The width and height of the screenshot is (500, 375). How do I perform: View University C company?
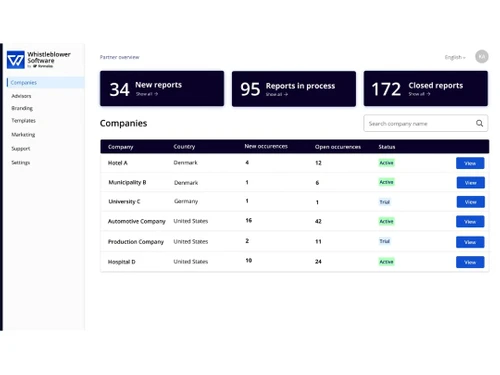click(470, 202)
